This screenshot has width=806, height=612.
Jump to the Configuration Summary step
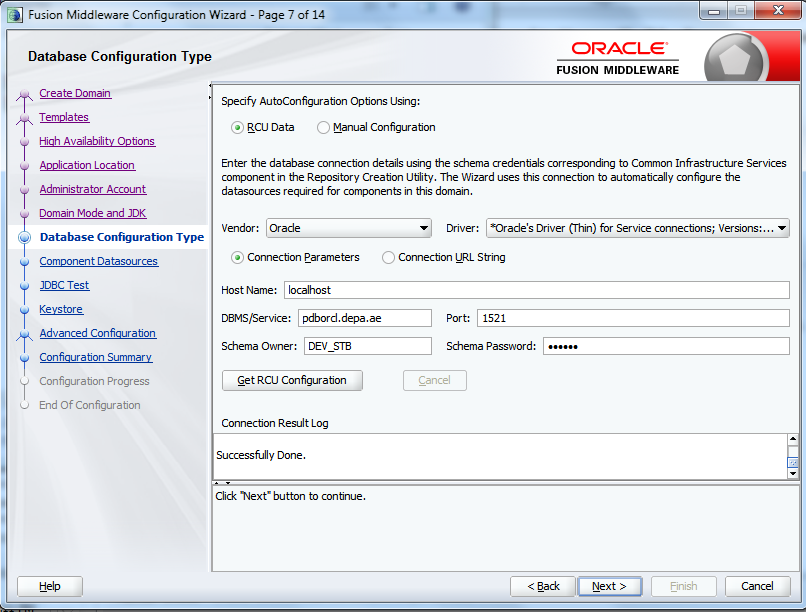(96, 357)
